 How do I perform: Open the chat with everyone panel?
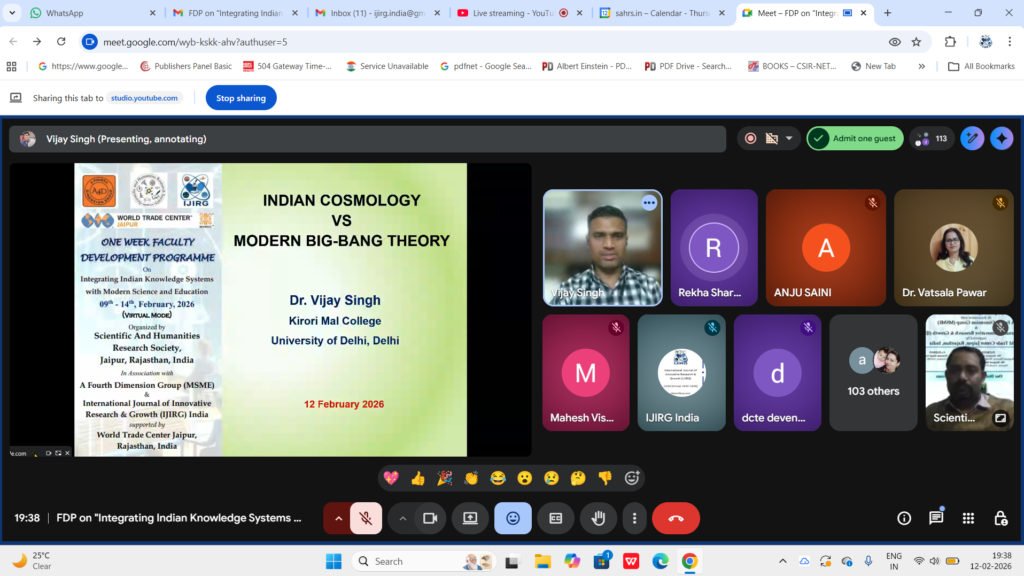(936, 518)
